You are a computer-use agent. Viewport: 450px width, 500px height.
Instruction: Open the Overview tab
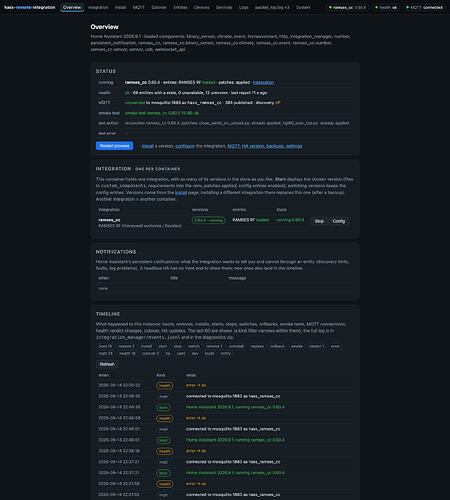tap(72, 7)
